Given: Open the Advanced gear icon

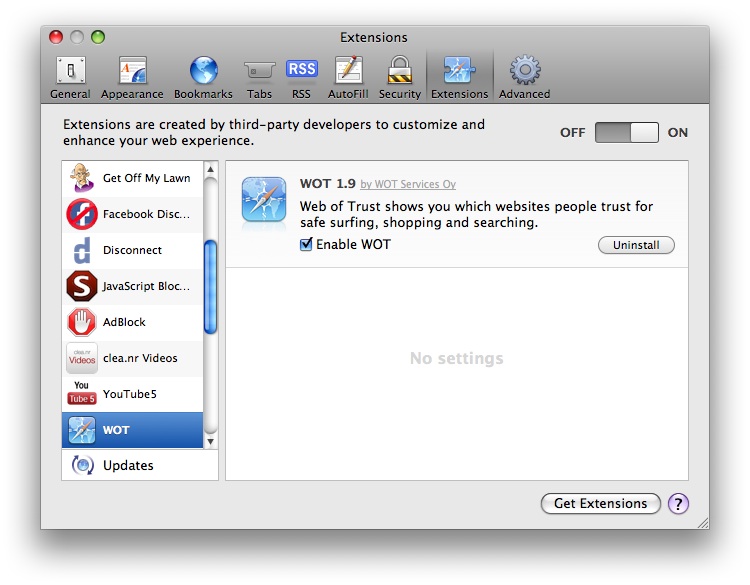Looking at the screenshot, I should (525, 70).
